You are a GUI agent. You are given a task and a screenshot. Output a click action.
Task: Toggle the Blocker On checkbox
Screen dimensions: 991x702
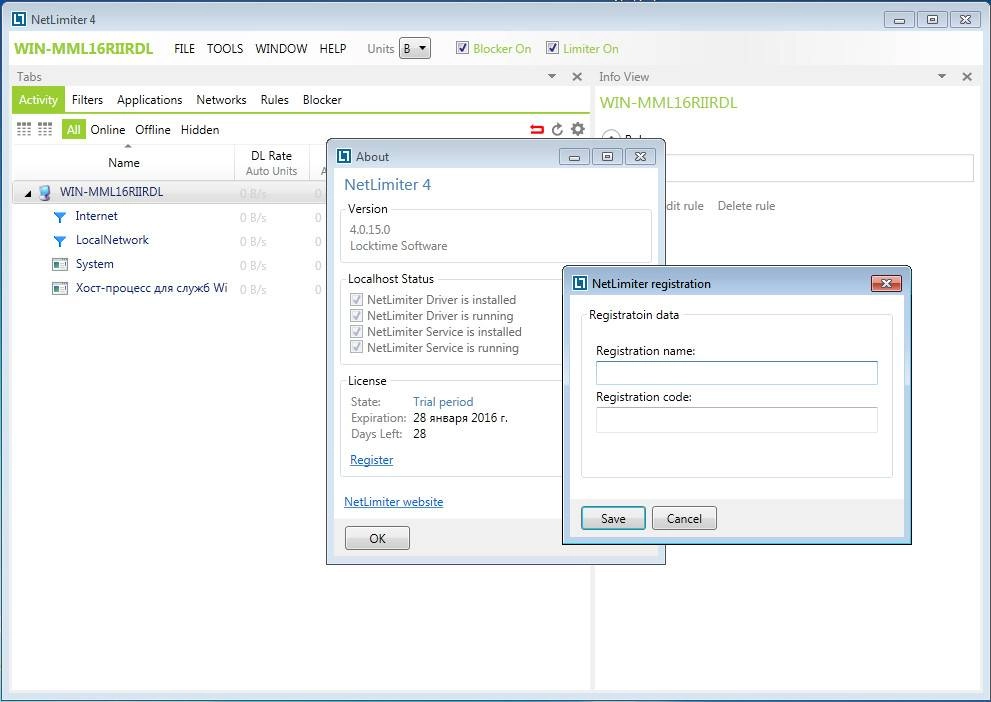tap(462, 48)
